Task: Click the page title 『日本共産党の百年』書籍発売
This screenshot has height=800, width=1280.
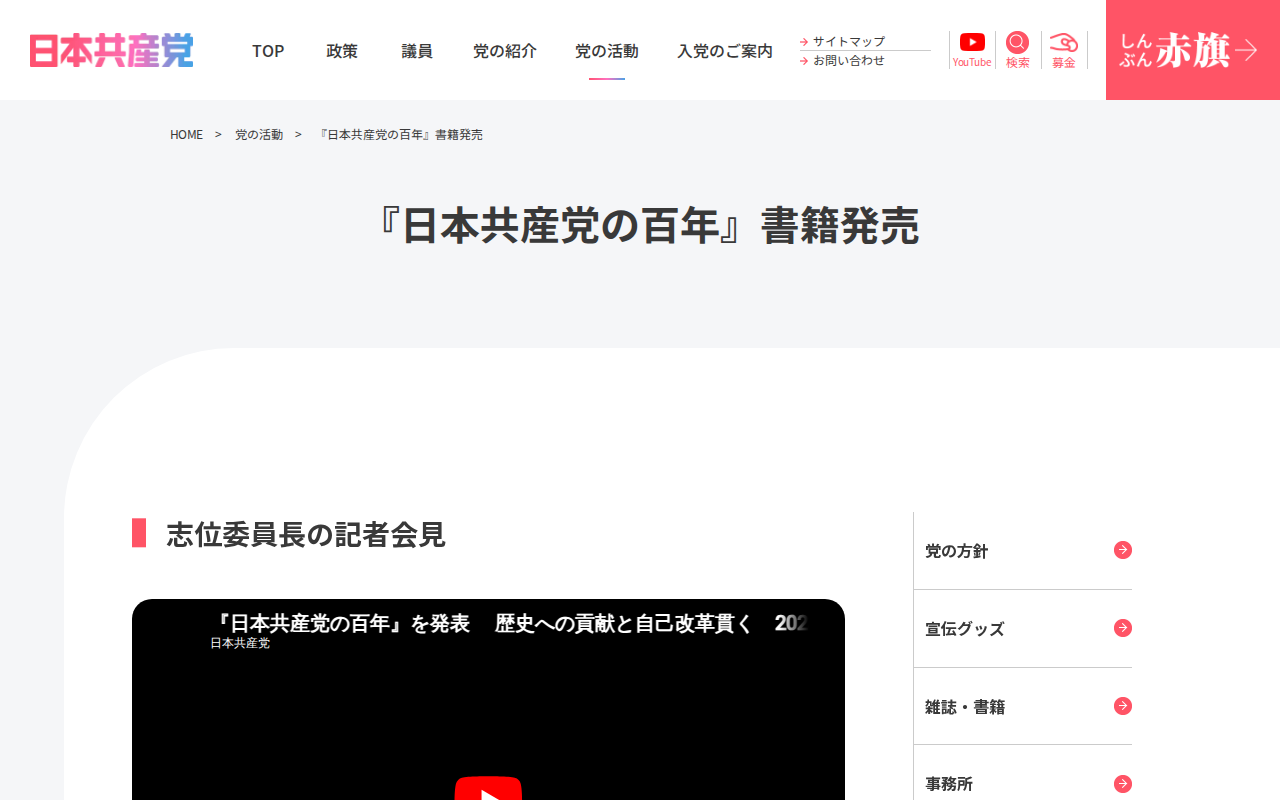Action: point(640,226)
